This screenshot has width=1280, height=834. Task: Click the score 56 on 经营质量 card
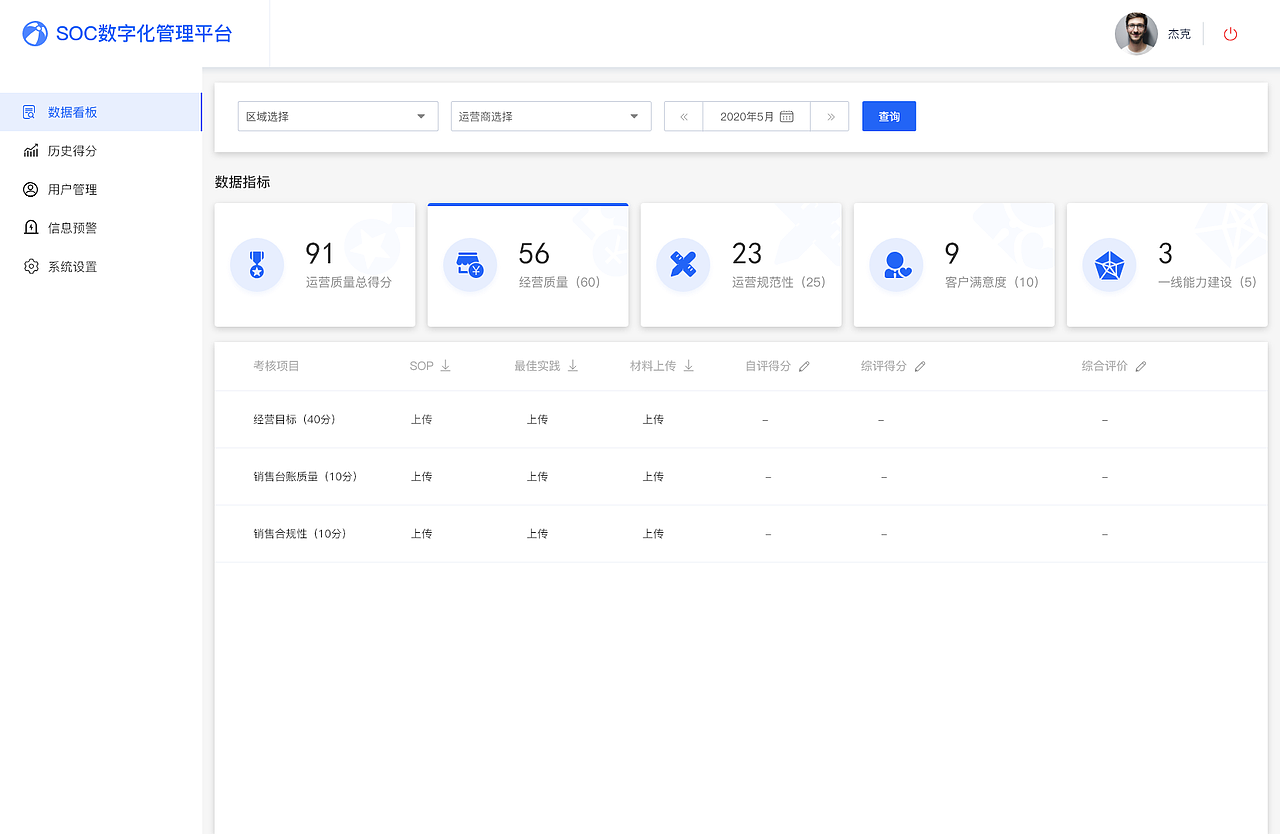click(534, 253)
